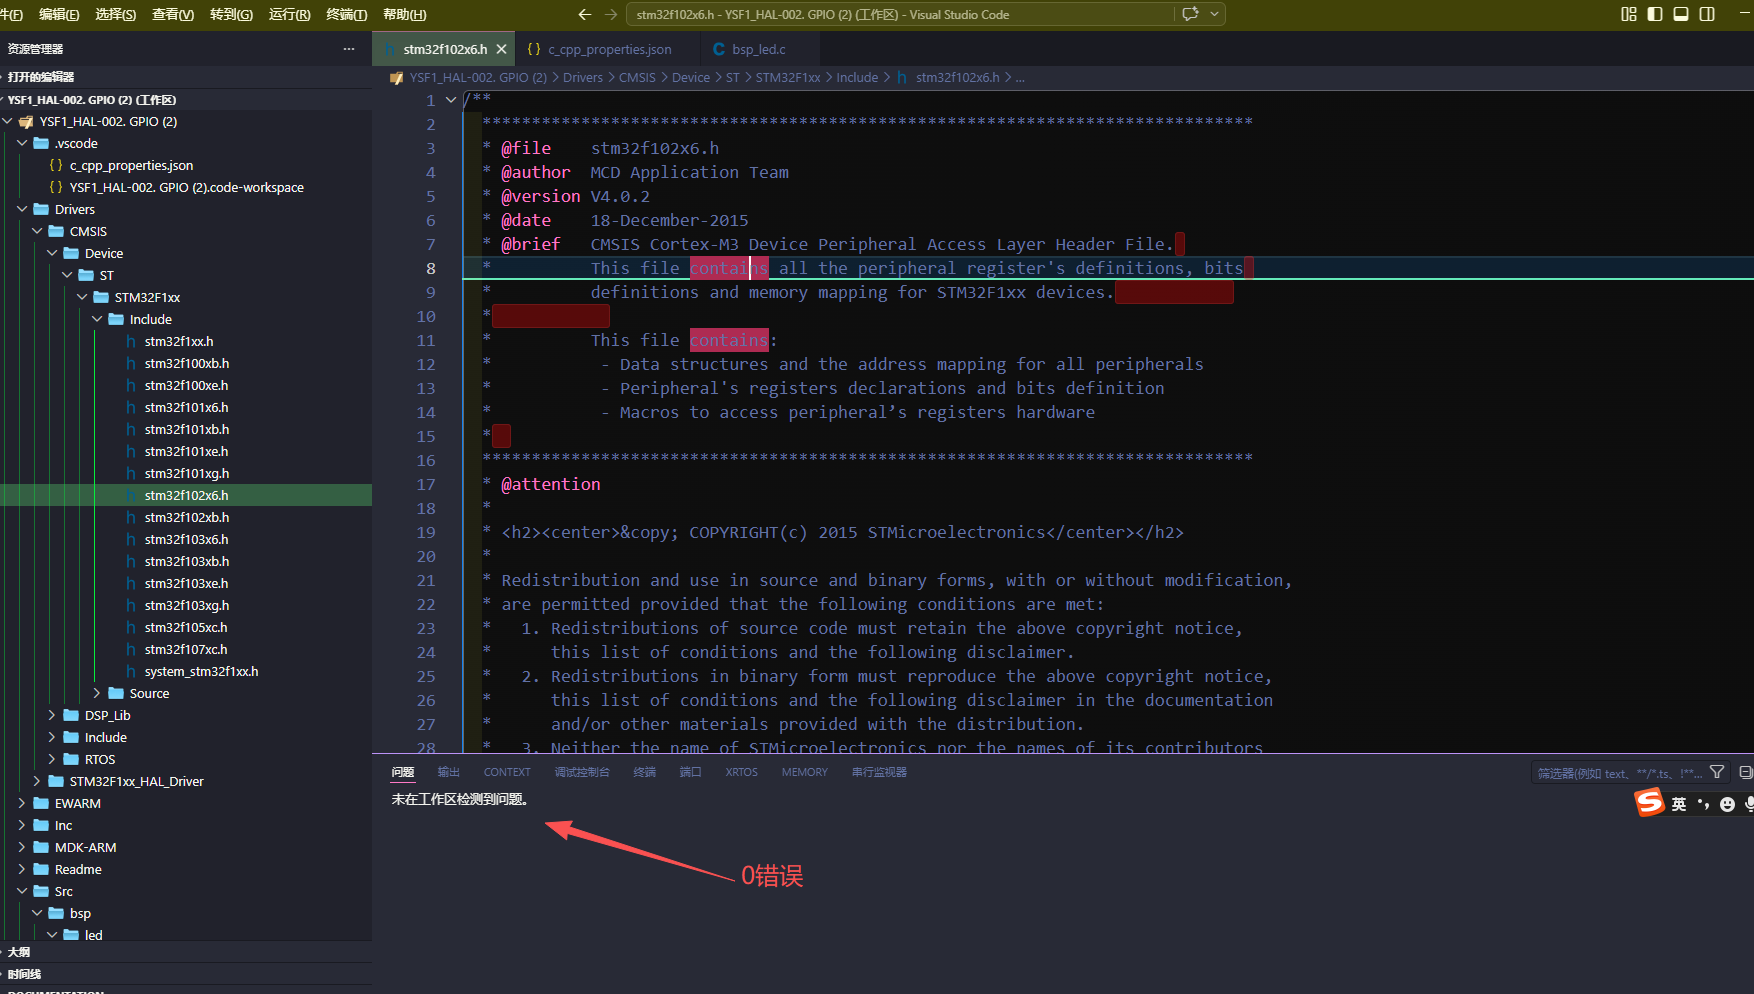
Task: Toggle primary side bar layout icon
Action: (x=1655, y=14)
